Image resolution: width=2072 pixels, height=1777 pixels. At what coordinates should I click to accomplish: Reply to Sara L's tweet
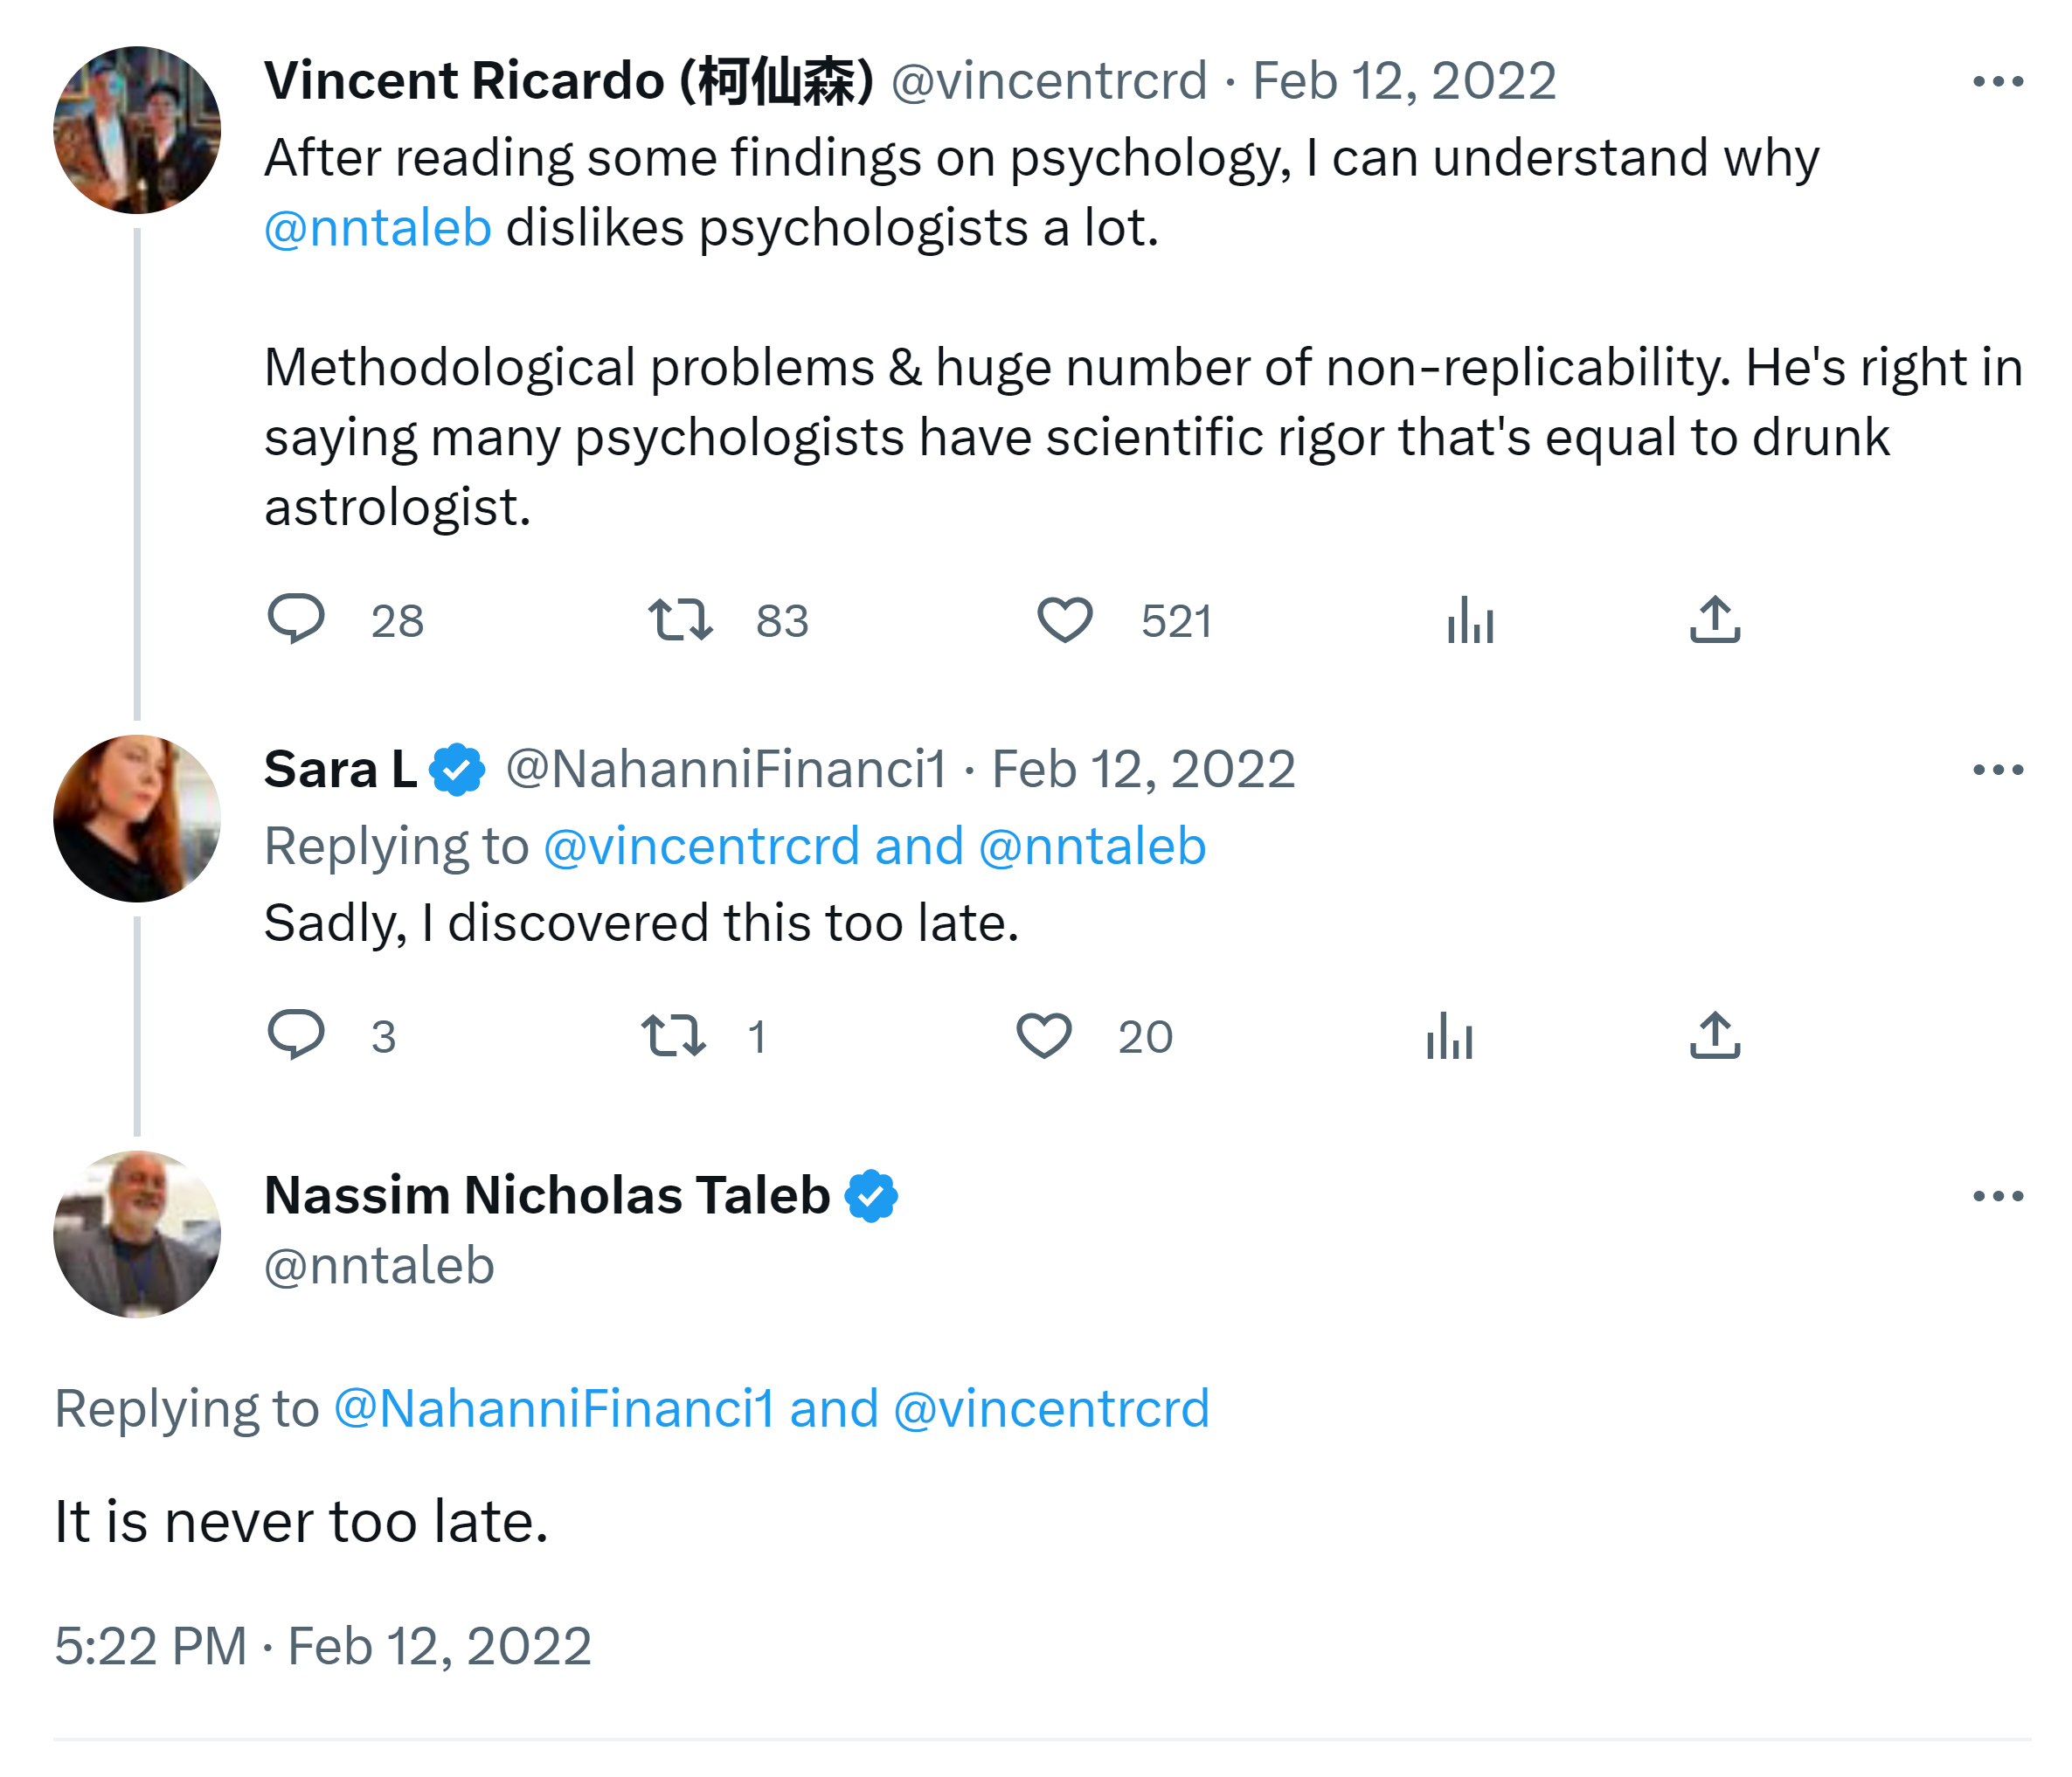(296, 1035)
